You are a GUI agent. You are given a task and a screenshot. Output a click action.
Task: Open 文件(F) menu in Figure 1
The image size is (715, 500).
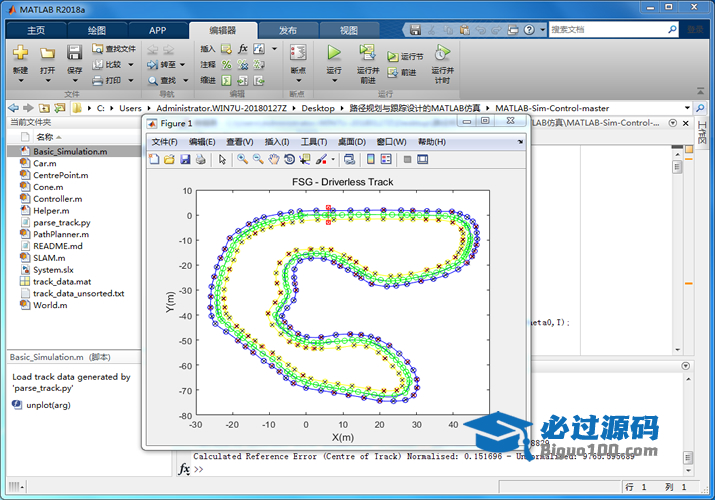[164, 142]
